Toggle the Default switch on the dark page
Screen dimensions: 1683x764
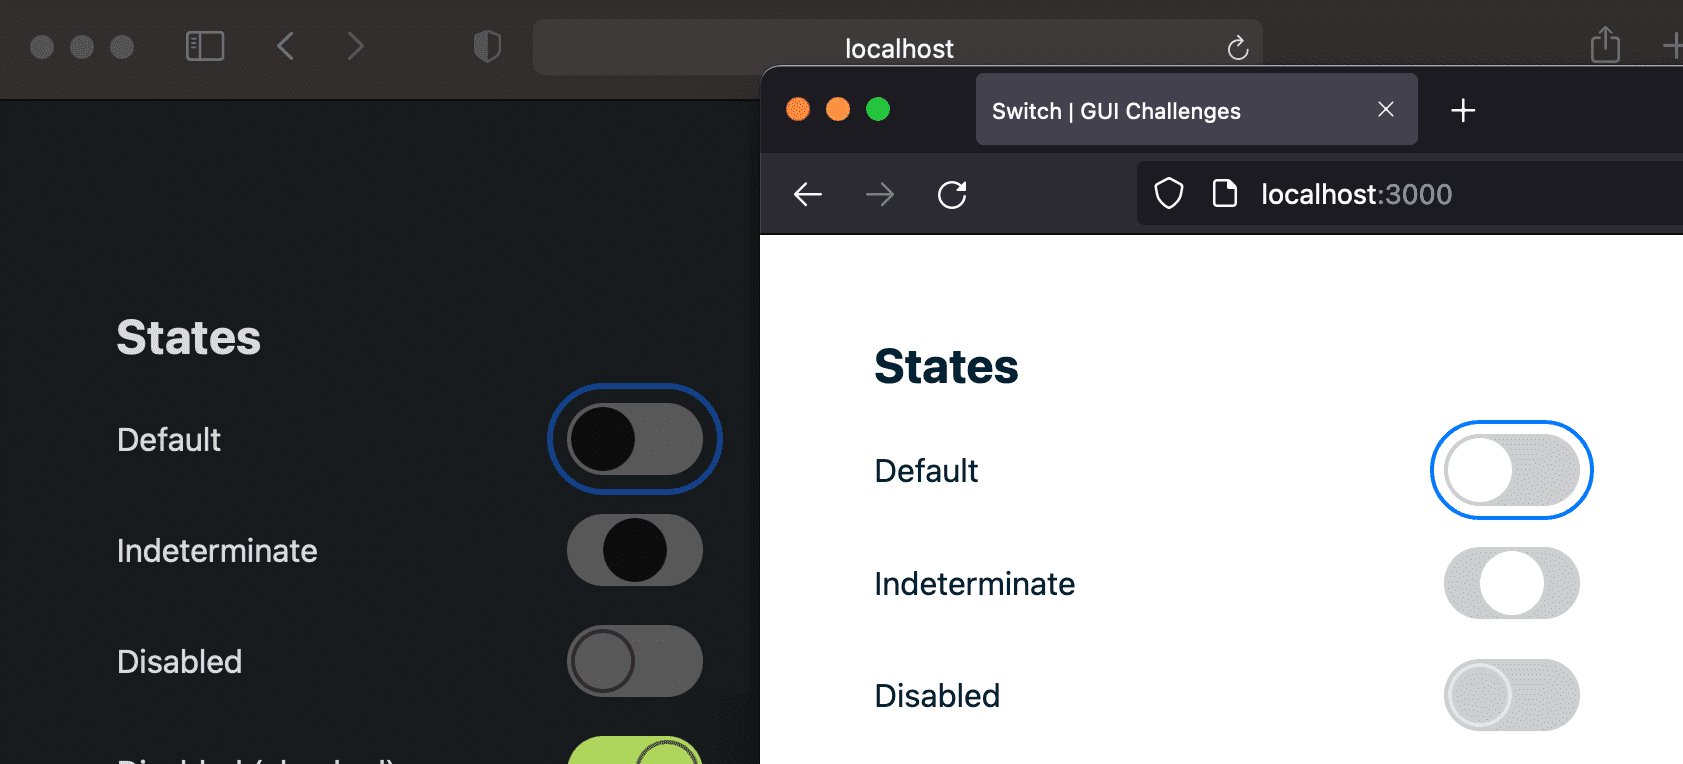coord(635,439)
